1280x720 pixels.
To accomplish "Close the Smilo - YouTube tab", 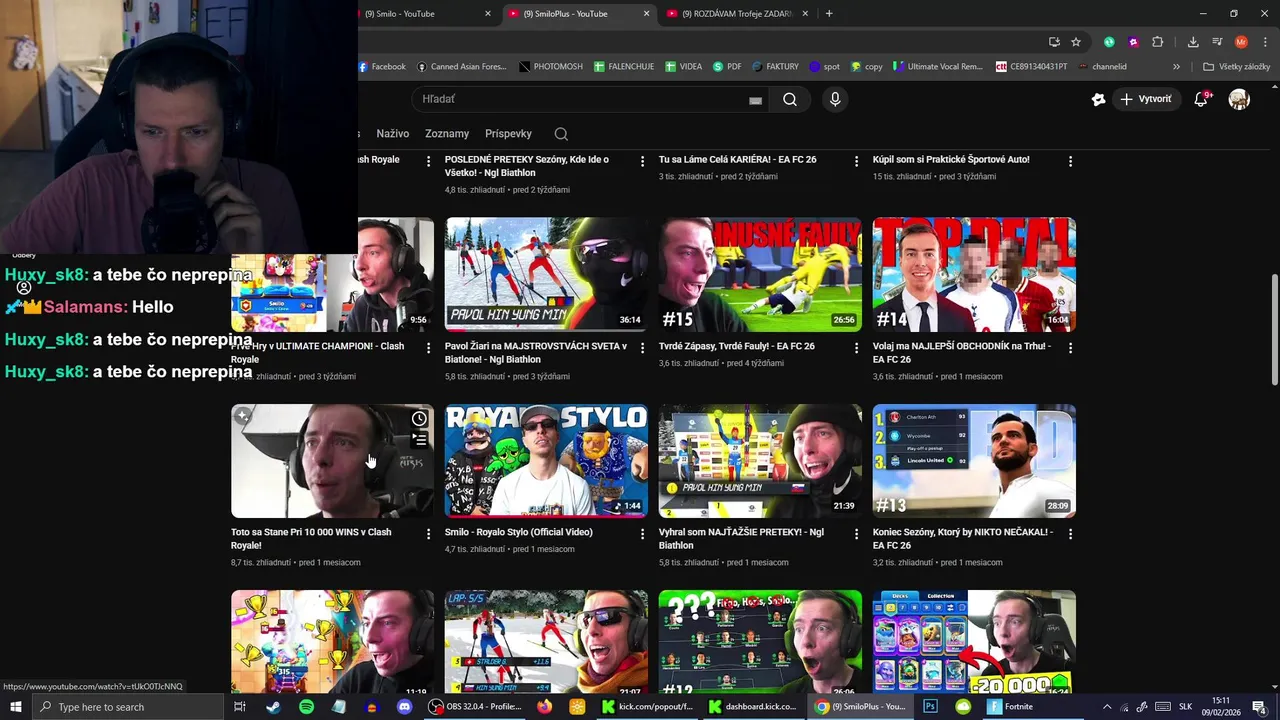I will [x=488, y=14].
